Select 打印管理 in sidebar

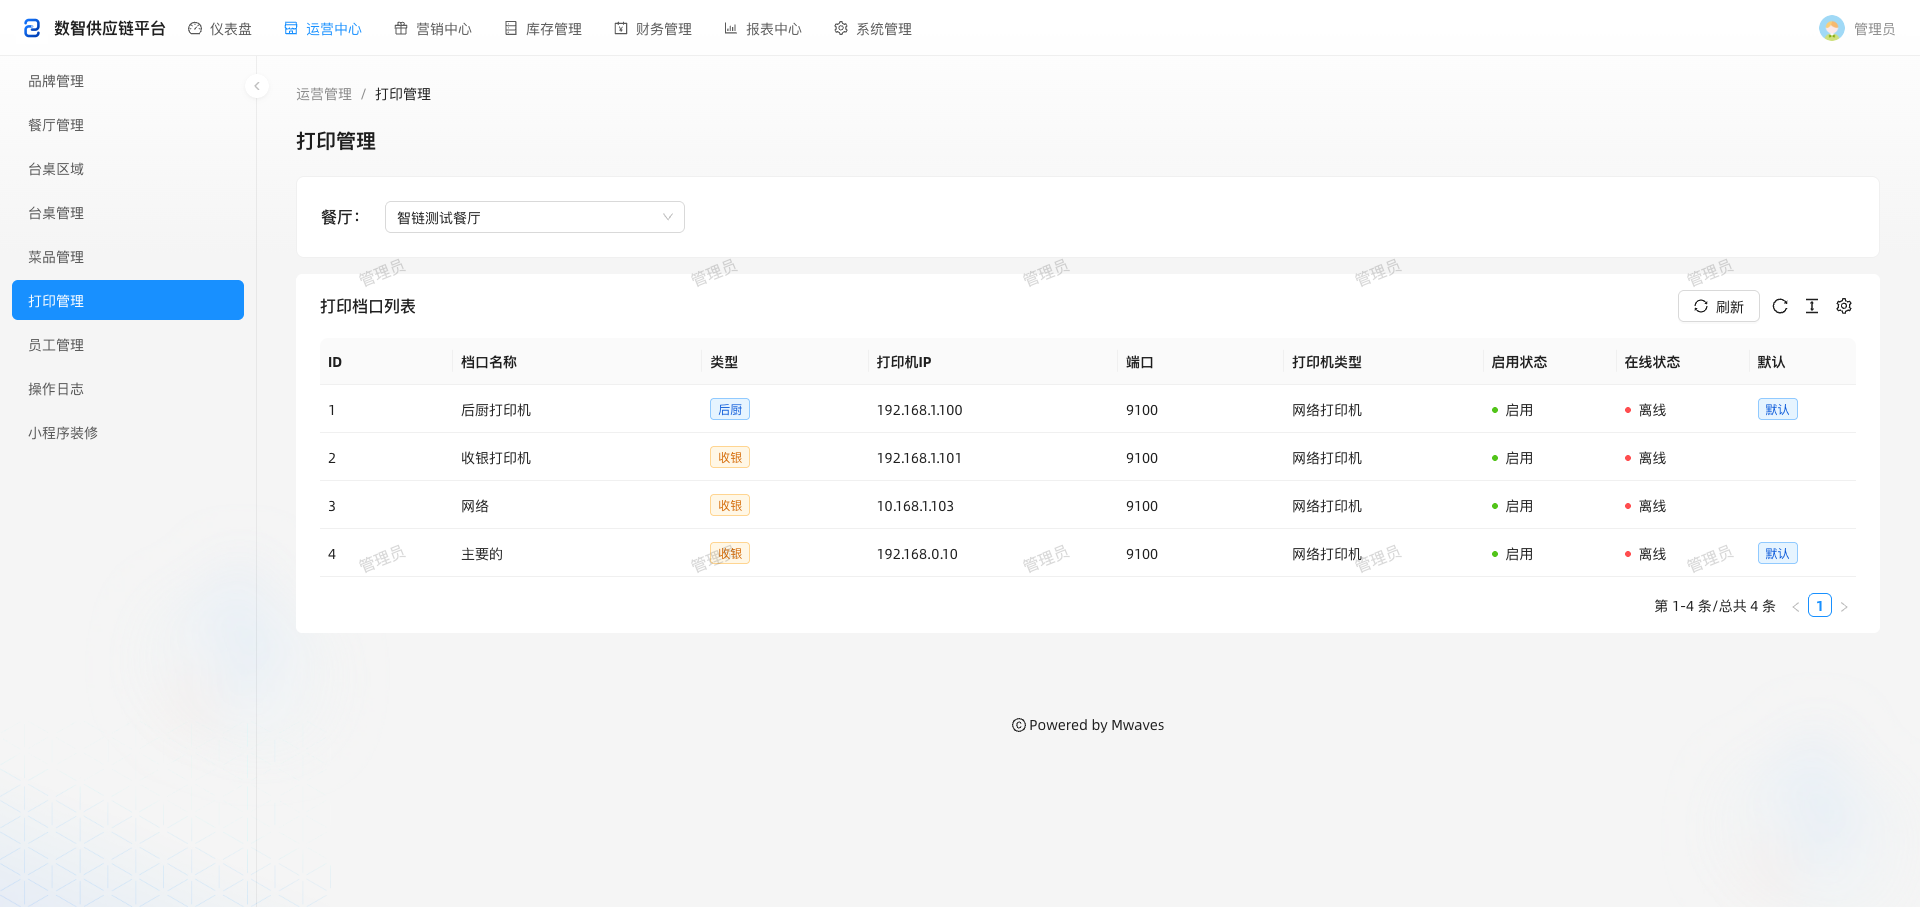(128, 300)
